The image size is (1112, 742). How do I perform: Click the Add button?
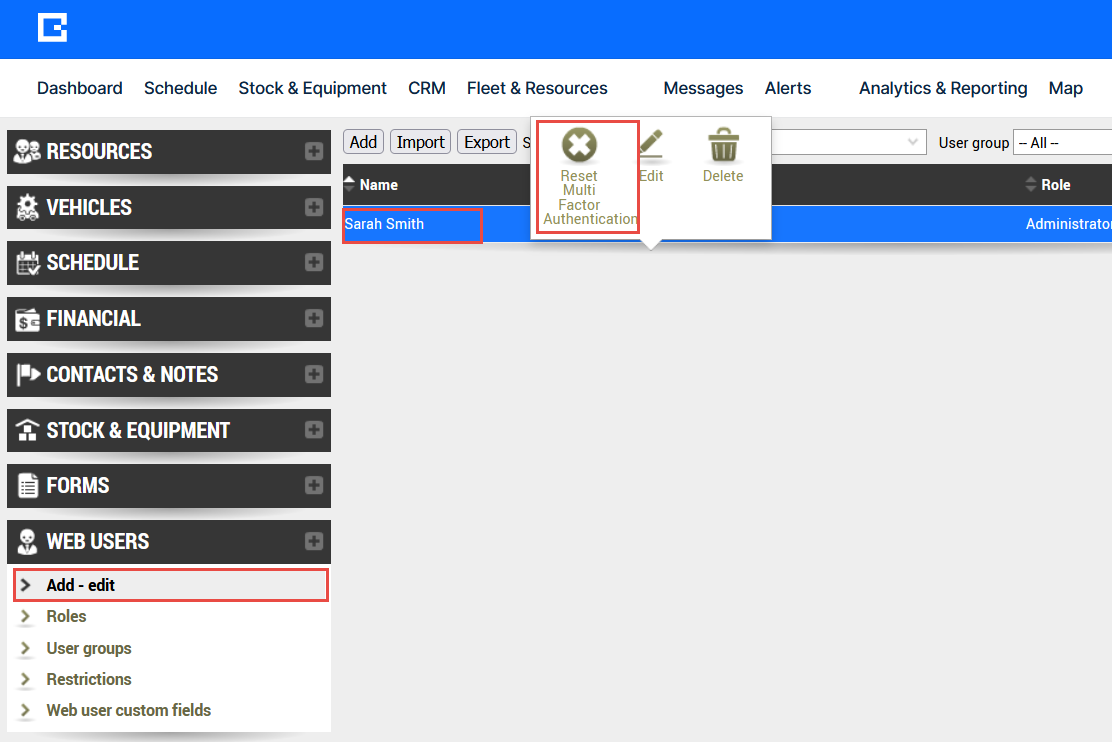(x=363, y=142)
